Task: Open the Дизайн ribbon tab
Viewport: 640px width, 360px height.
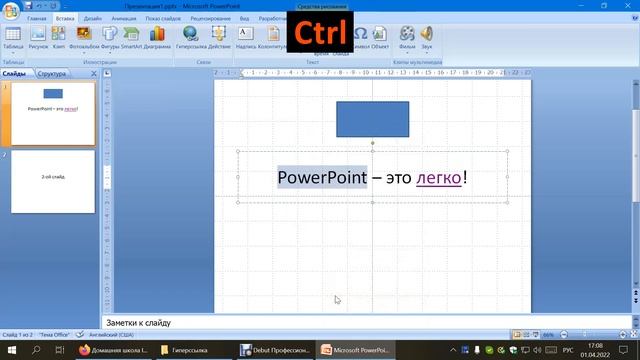Action: coord(93,18)
